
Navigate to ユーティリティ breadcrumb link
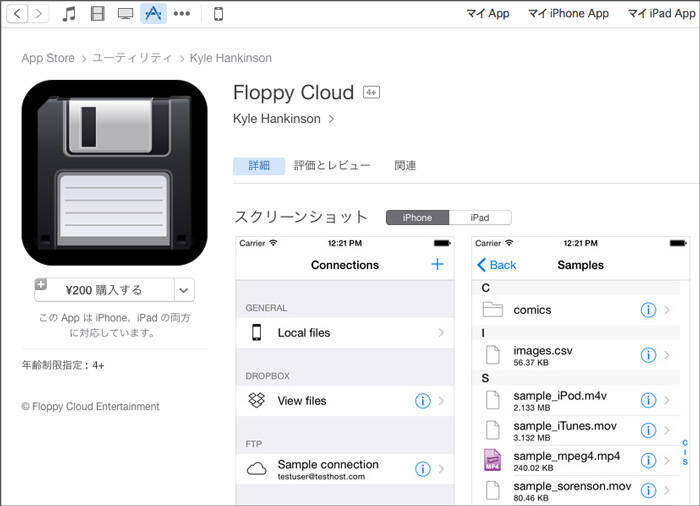[132, 58]
